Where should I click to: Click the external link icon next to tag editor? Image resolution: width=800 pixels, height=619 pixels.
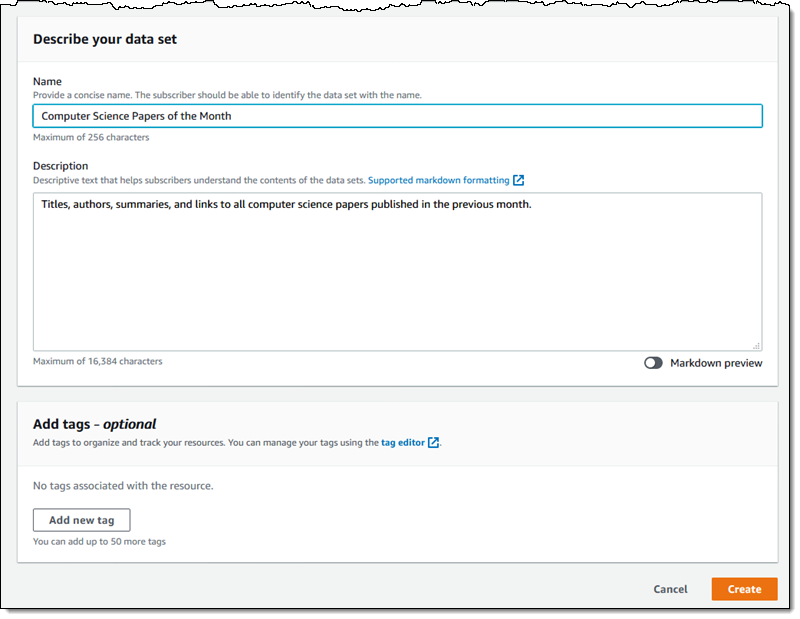(433, 443)
